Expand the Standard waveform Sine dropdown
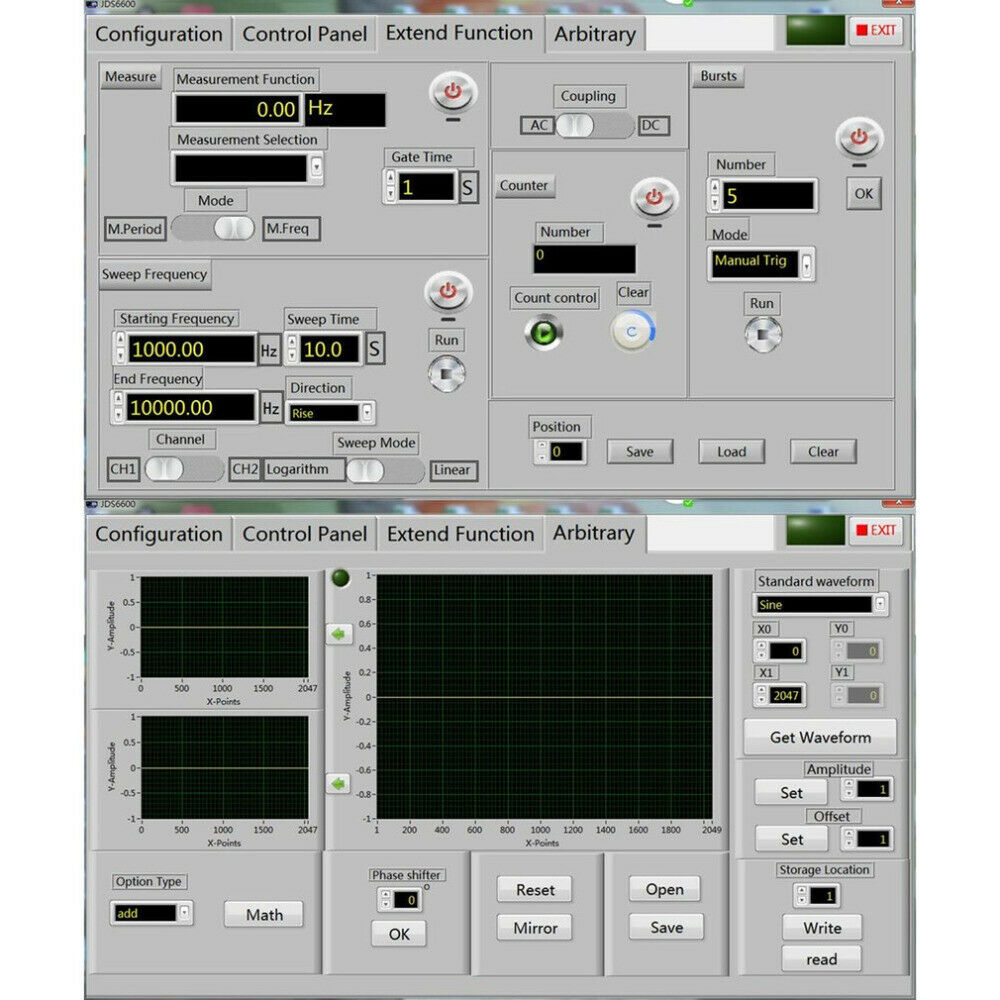The width and height of the screenshot is (1000, 1000). (880, 603)
